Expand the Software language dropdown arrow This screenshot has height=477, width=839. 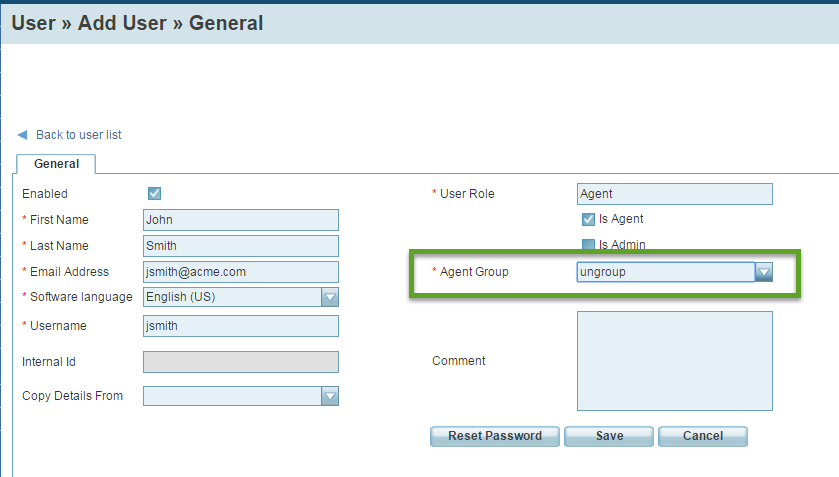point(330,297)
